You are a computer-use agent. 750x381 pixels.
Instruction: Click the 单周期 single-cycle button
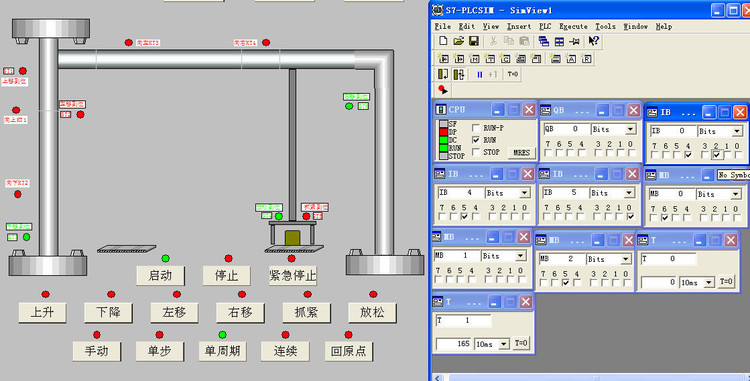(222, 351)
